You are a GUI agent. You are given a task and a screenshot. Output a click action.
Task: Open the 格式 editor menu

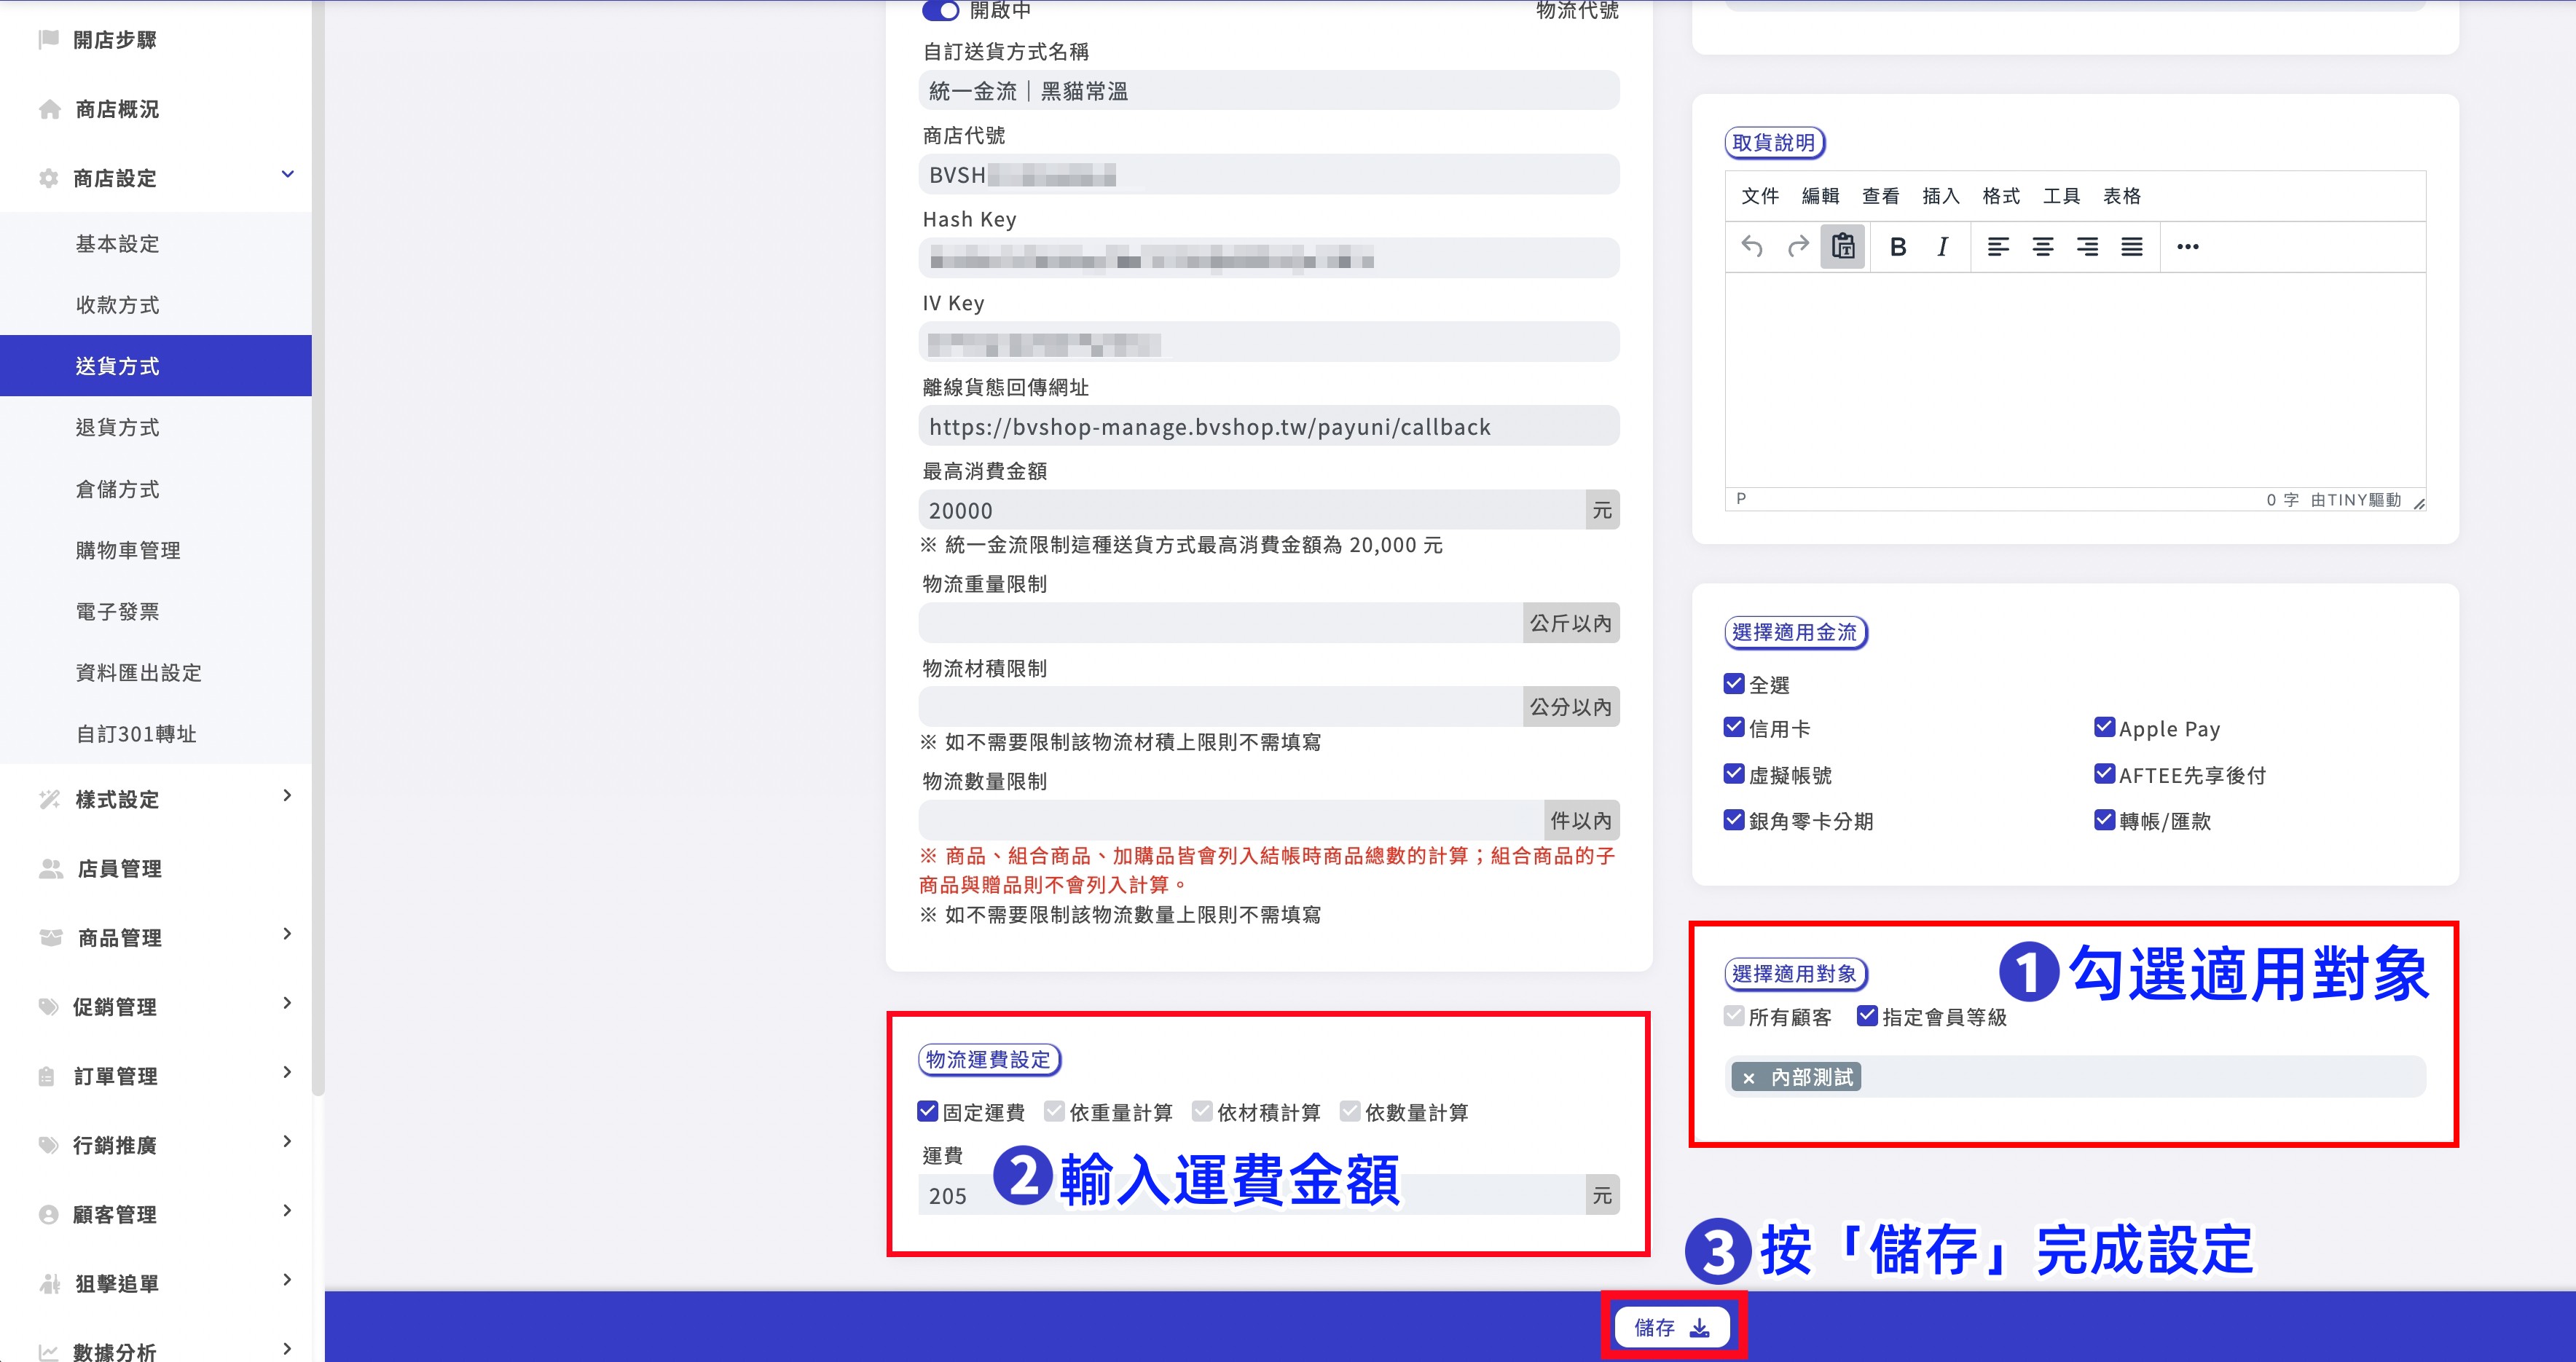(2001, 196)
